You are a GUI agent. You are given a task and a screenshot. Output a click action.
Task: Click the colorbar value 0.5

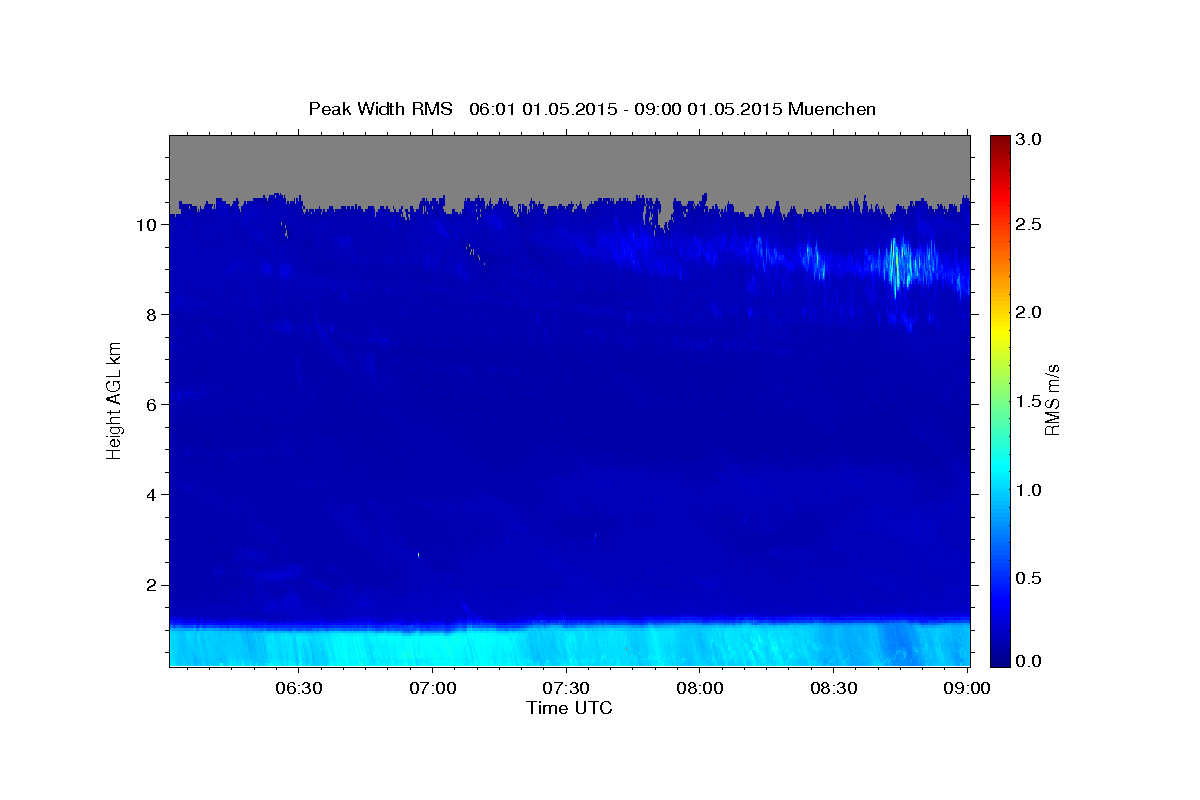click(x=1027, y=578)
